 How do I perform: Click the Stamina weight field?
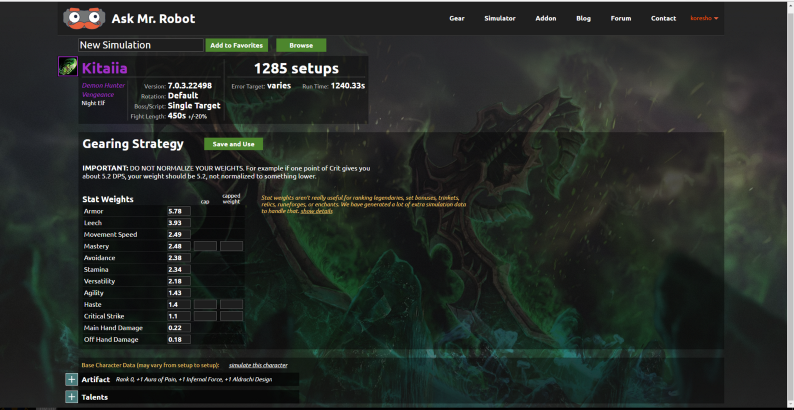click(179, 269)
